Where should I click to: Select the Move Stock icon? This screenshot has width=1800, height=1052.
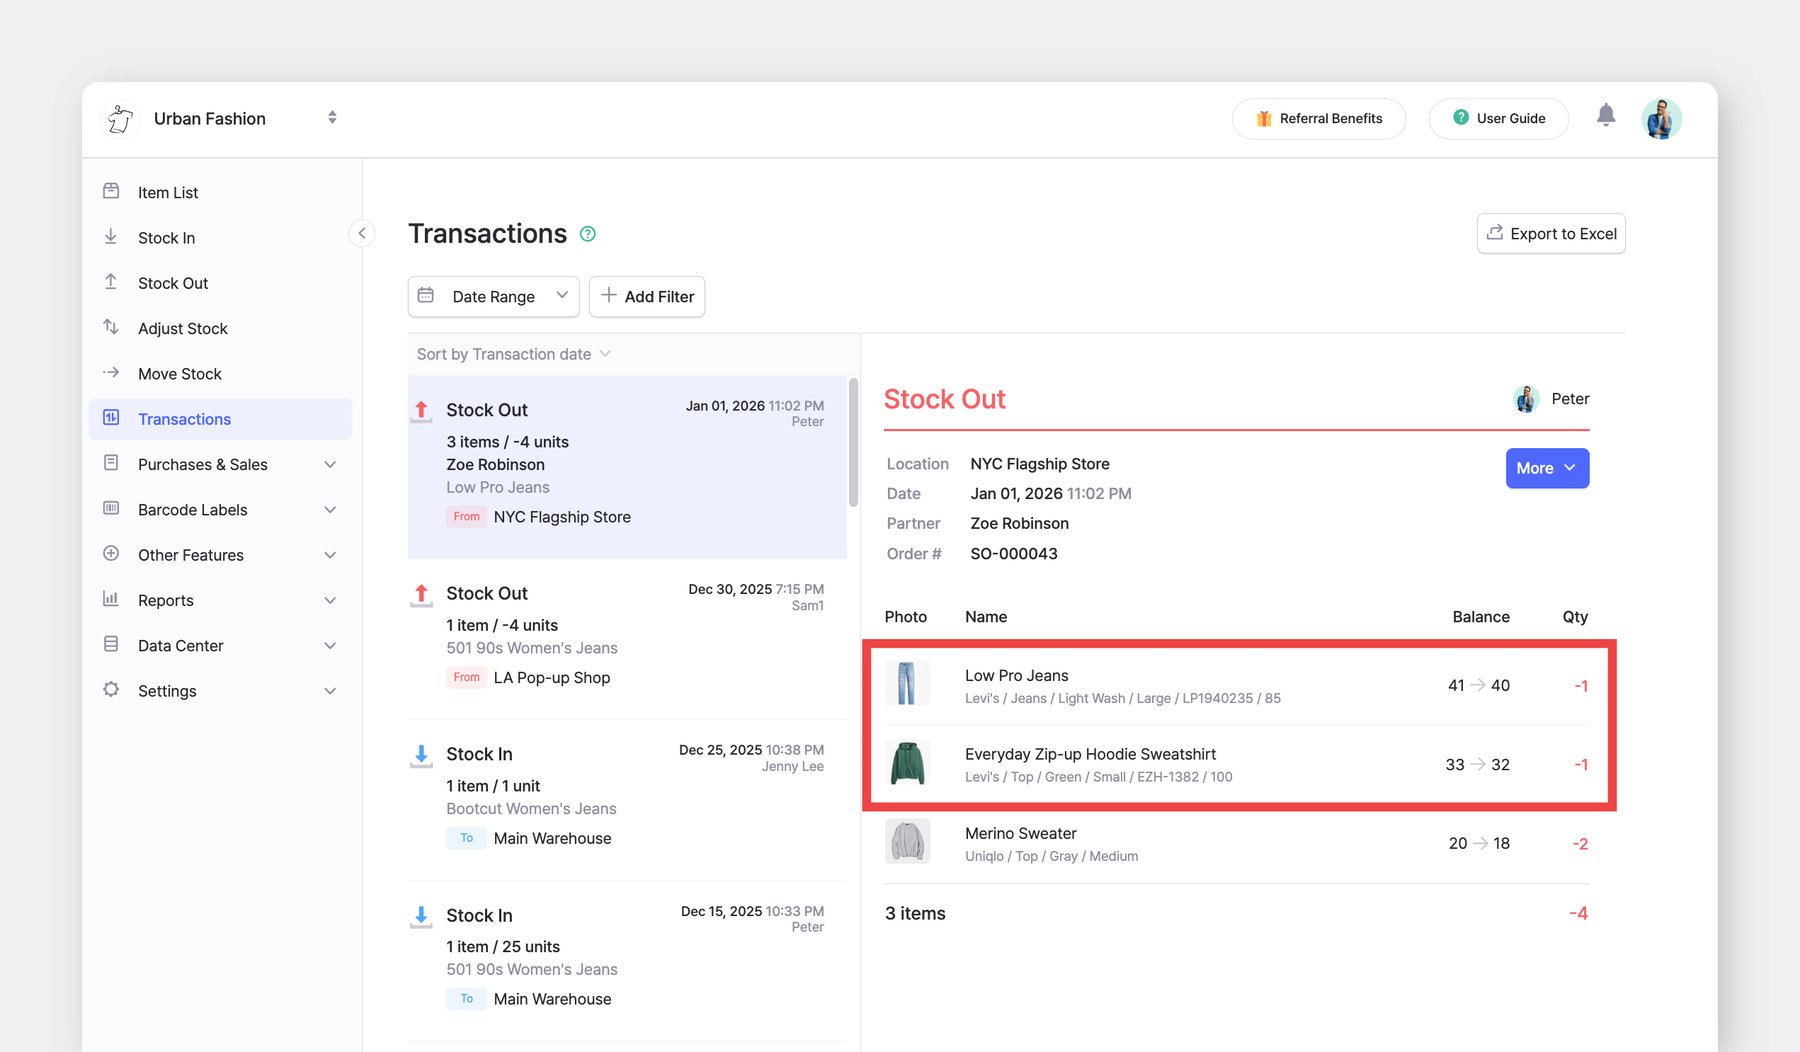point(110,373)
